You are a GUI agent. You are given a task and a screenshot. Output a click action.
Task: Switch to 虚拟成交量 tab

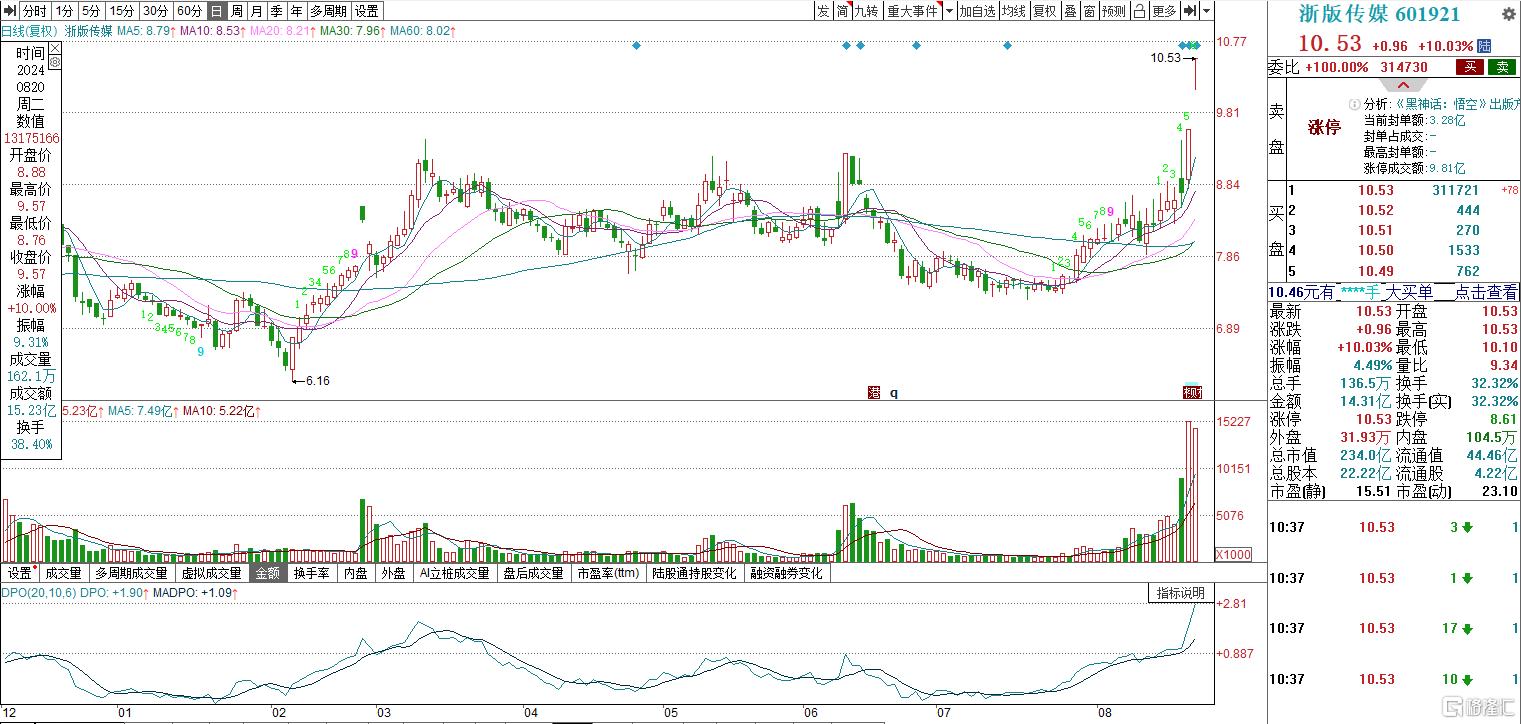210,573
